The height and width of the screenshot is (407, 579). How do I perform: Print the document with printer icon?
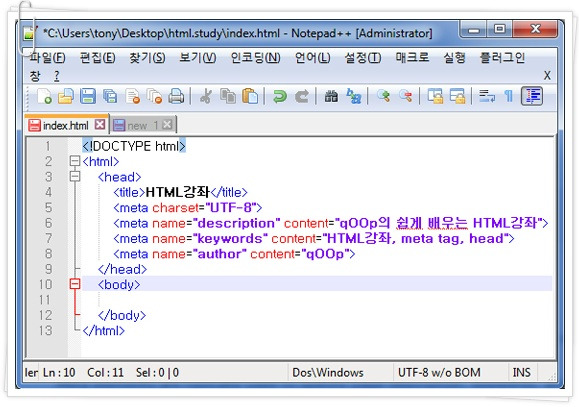(176, 97)
